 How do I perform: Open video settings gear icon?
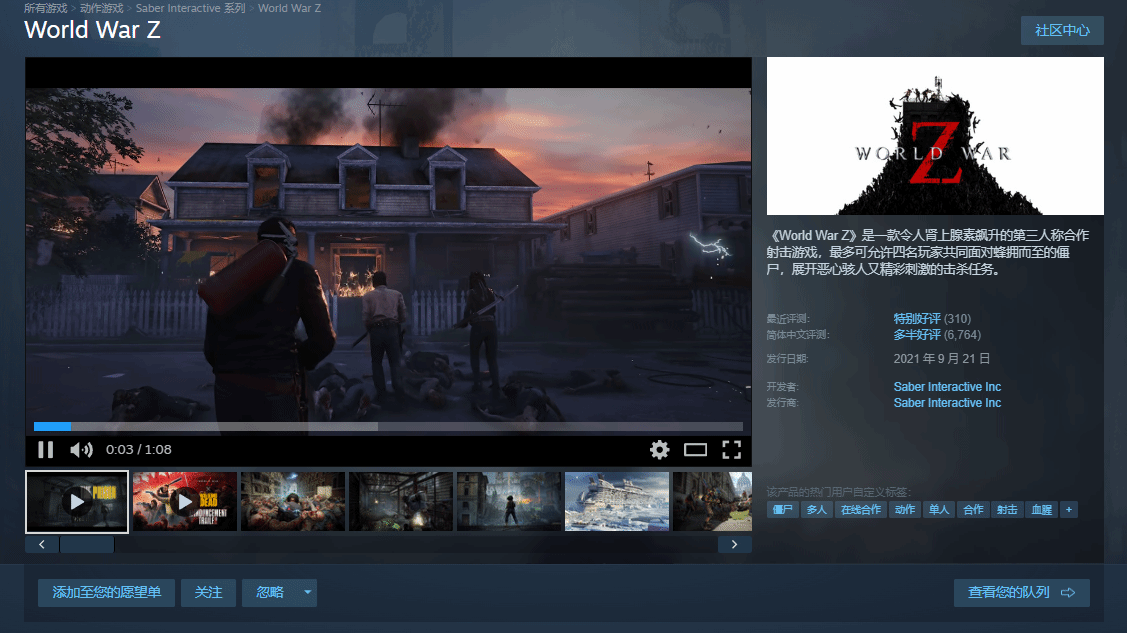tap(659, 450)
